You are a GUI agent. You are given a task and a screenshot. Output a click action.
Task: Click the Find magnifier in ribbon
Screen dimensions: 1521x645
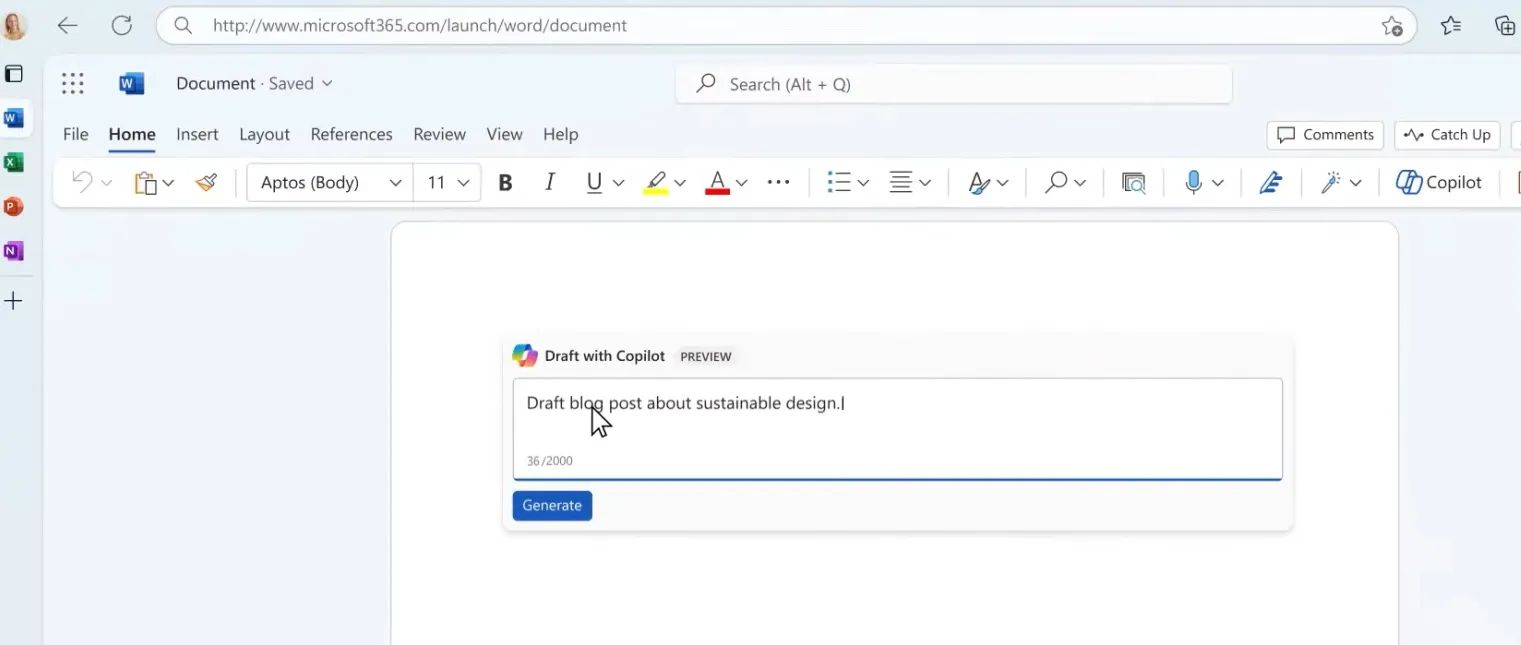click(1056, 182)
